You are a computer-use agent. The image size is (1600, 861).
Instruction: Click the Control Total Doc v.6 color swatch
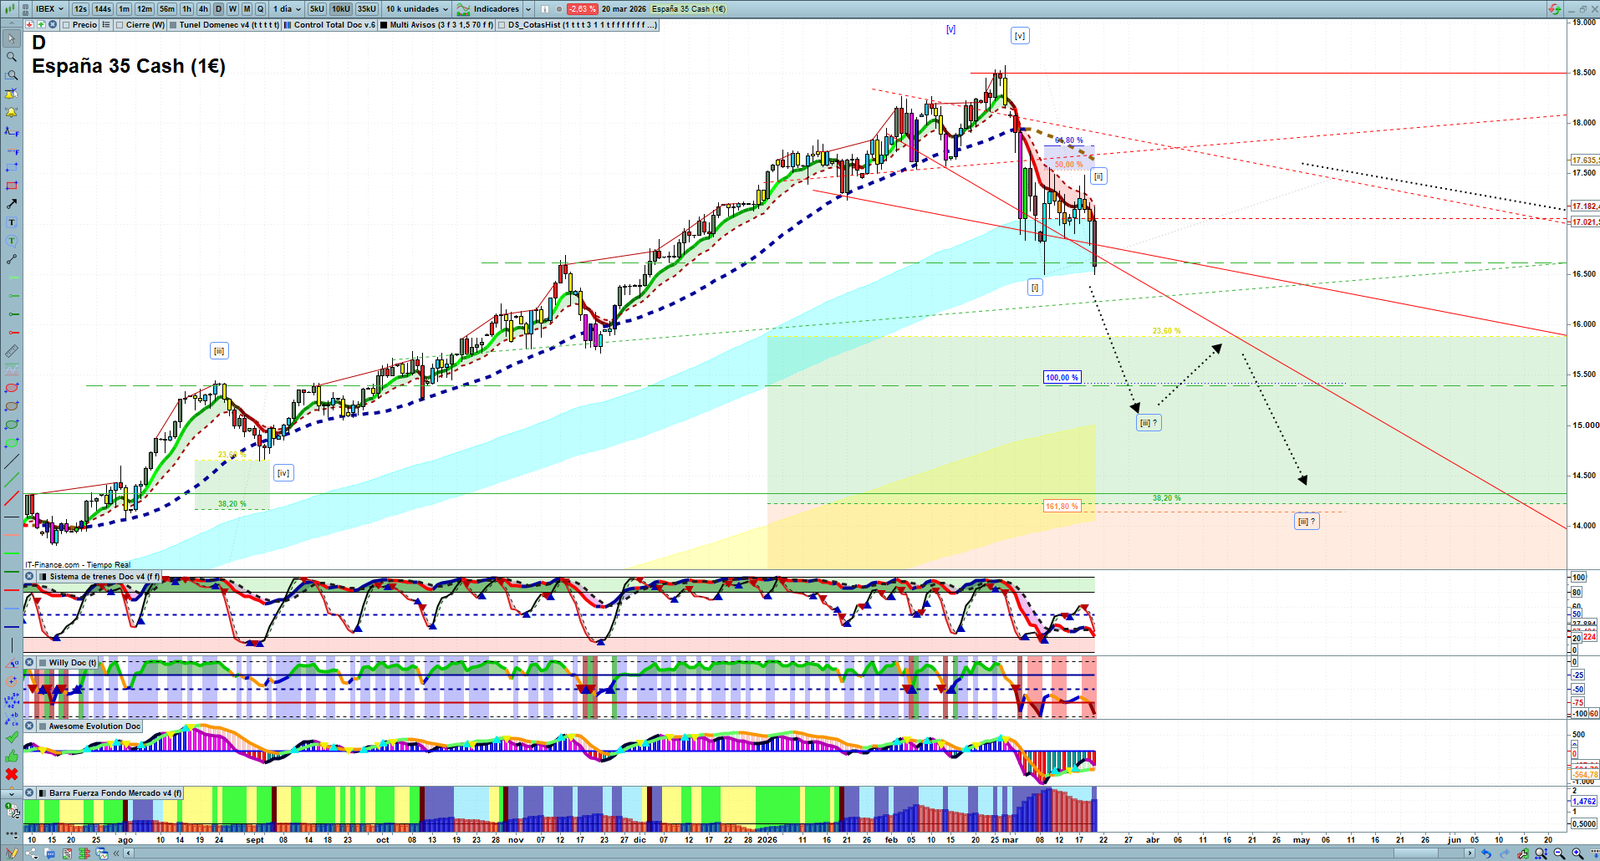288,25
